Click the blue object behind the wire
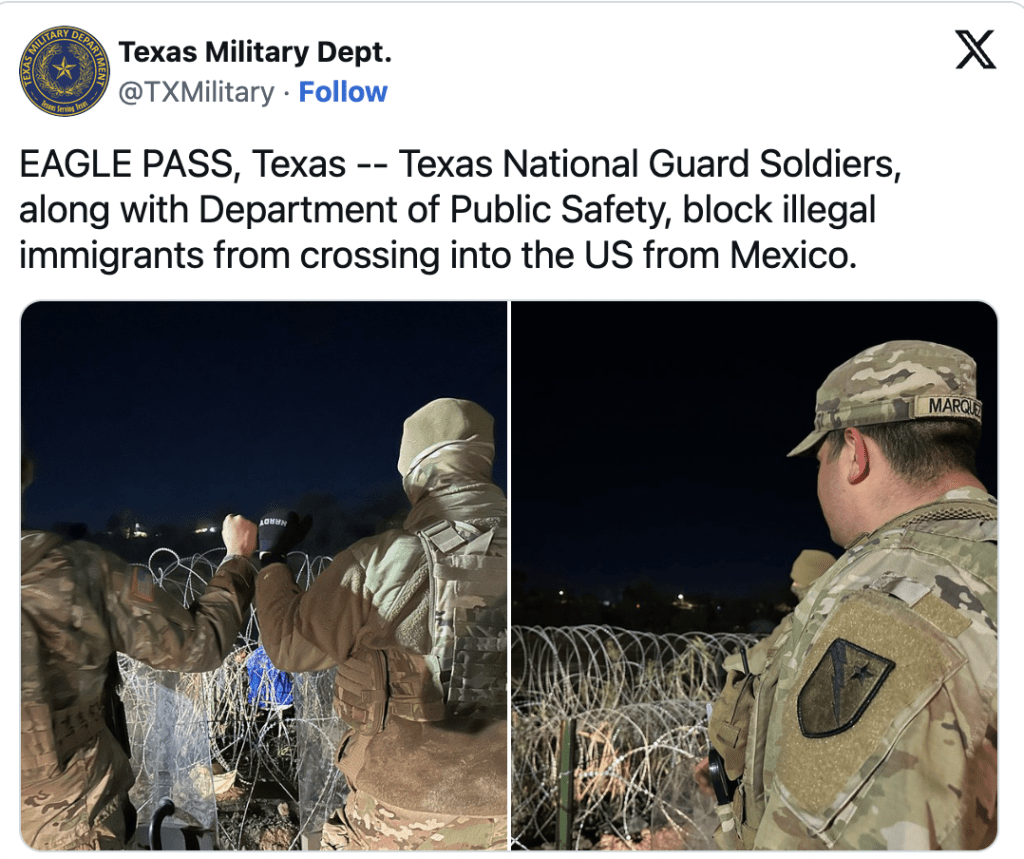1024x859 pixels. pos(270,678)
